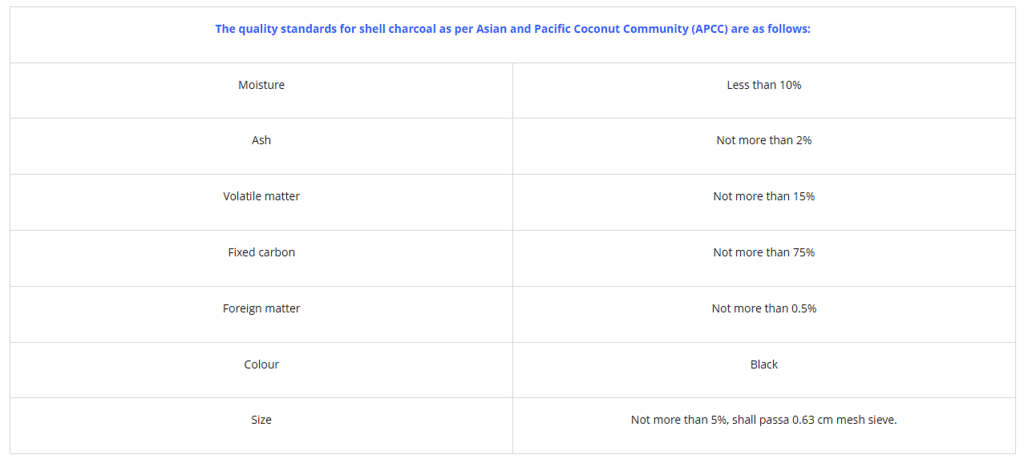Select the Volatile matter label
Screen dimensions: 1024x459
tap(261, 197)
